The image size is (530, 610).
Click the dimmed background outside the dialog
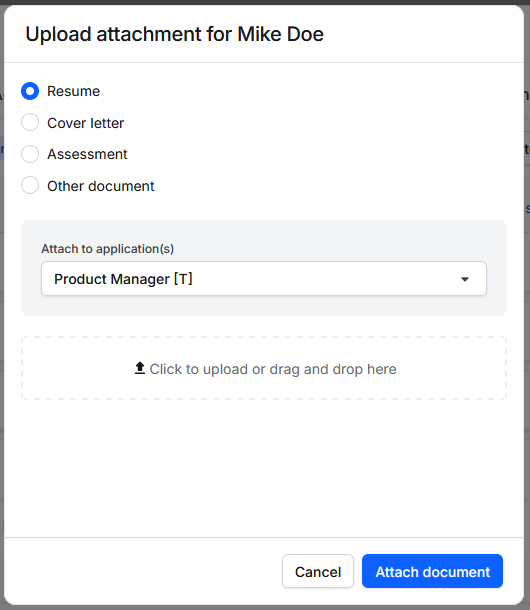point(527,311)
